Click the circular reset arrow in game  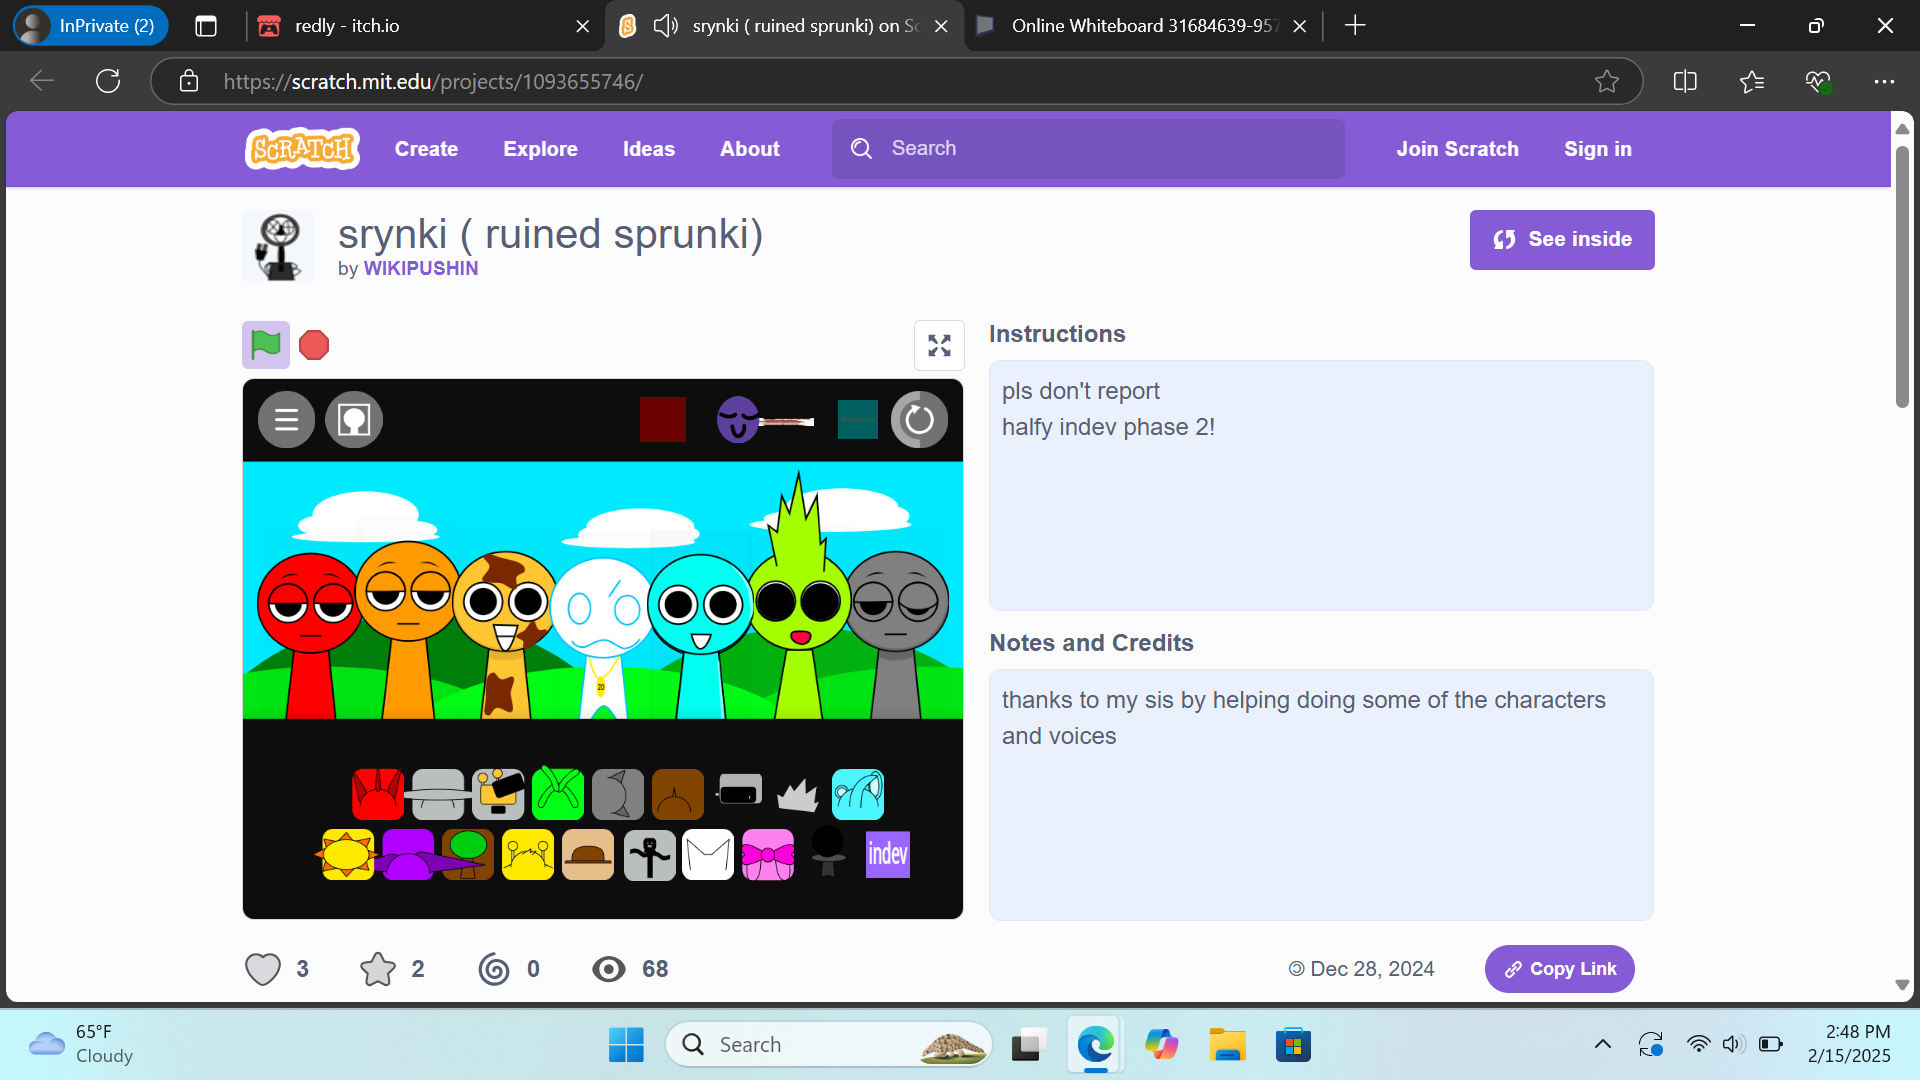pos(919,420)
